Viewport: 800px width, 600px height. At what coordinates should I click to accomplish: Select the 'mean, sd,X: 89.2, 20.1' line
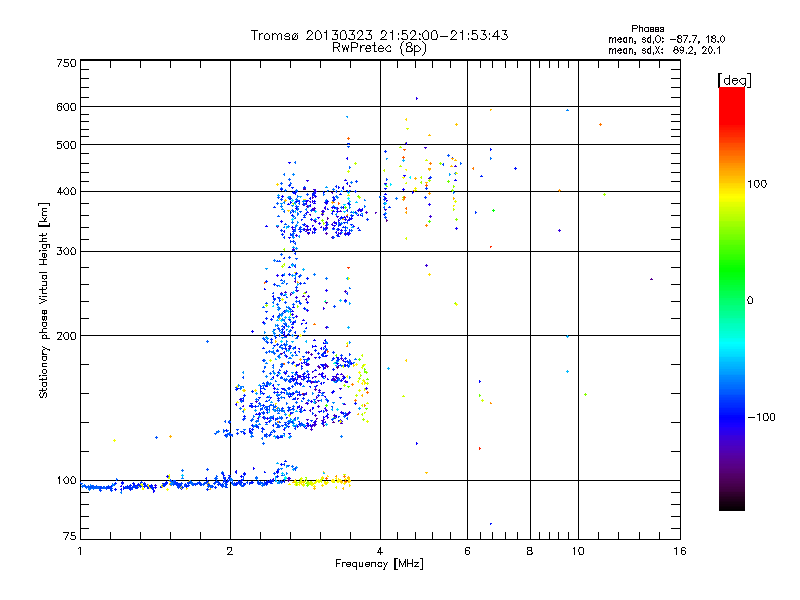point(664,51)
